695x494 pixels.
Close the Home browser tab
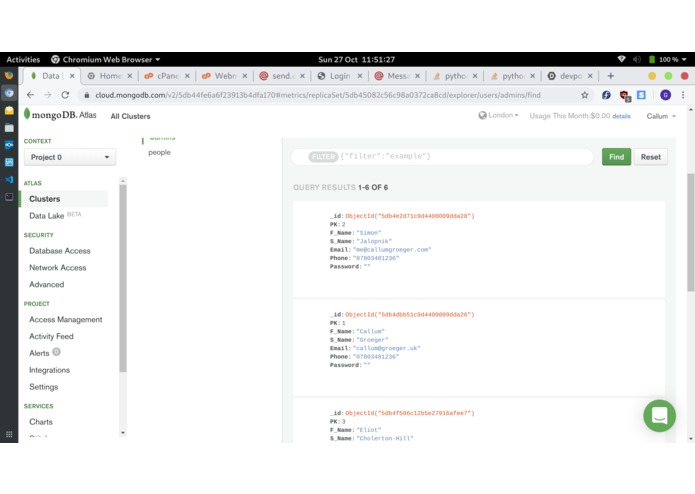pos(129,76)
